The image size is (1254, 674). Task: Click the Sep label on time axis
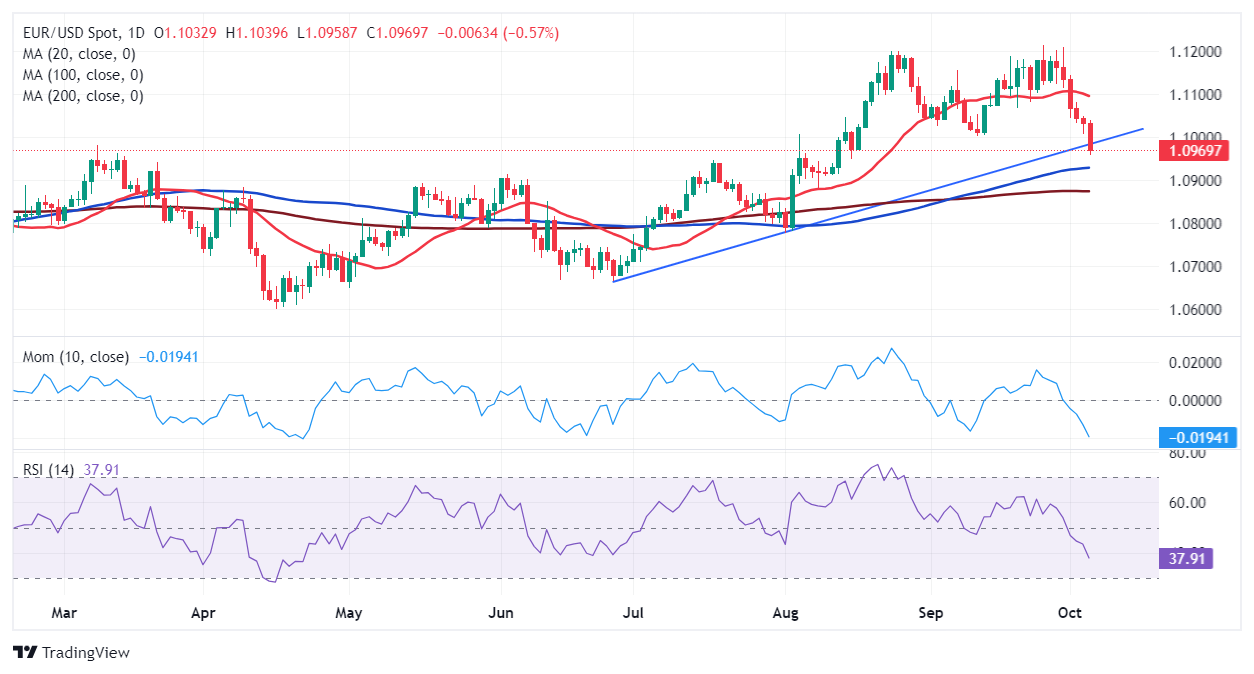(931, 611)
